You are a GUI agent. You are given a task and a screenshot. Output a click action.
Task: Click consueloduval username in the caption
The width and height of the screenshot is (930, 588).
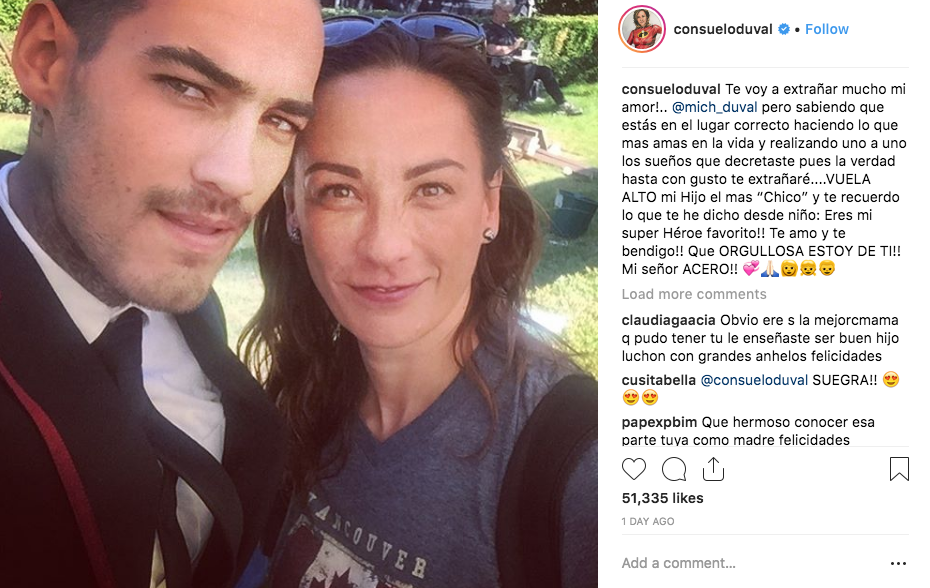click(671, 90)
